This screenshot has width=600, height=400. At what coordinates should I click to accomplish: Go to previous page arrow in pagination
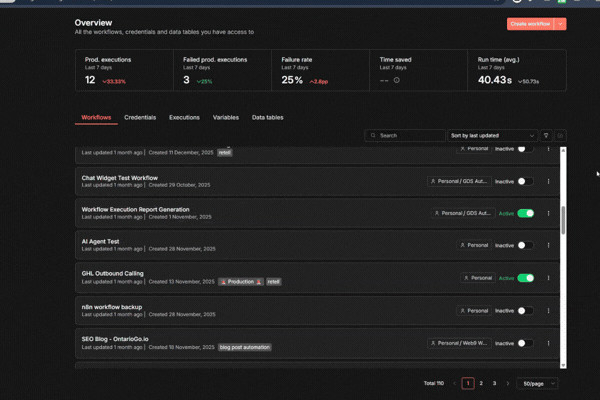(x=455, y=383)
